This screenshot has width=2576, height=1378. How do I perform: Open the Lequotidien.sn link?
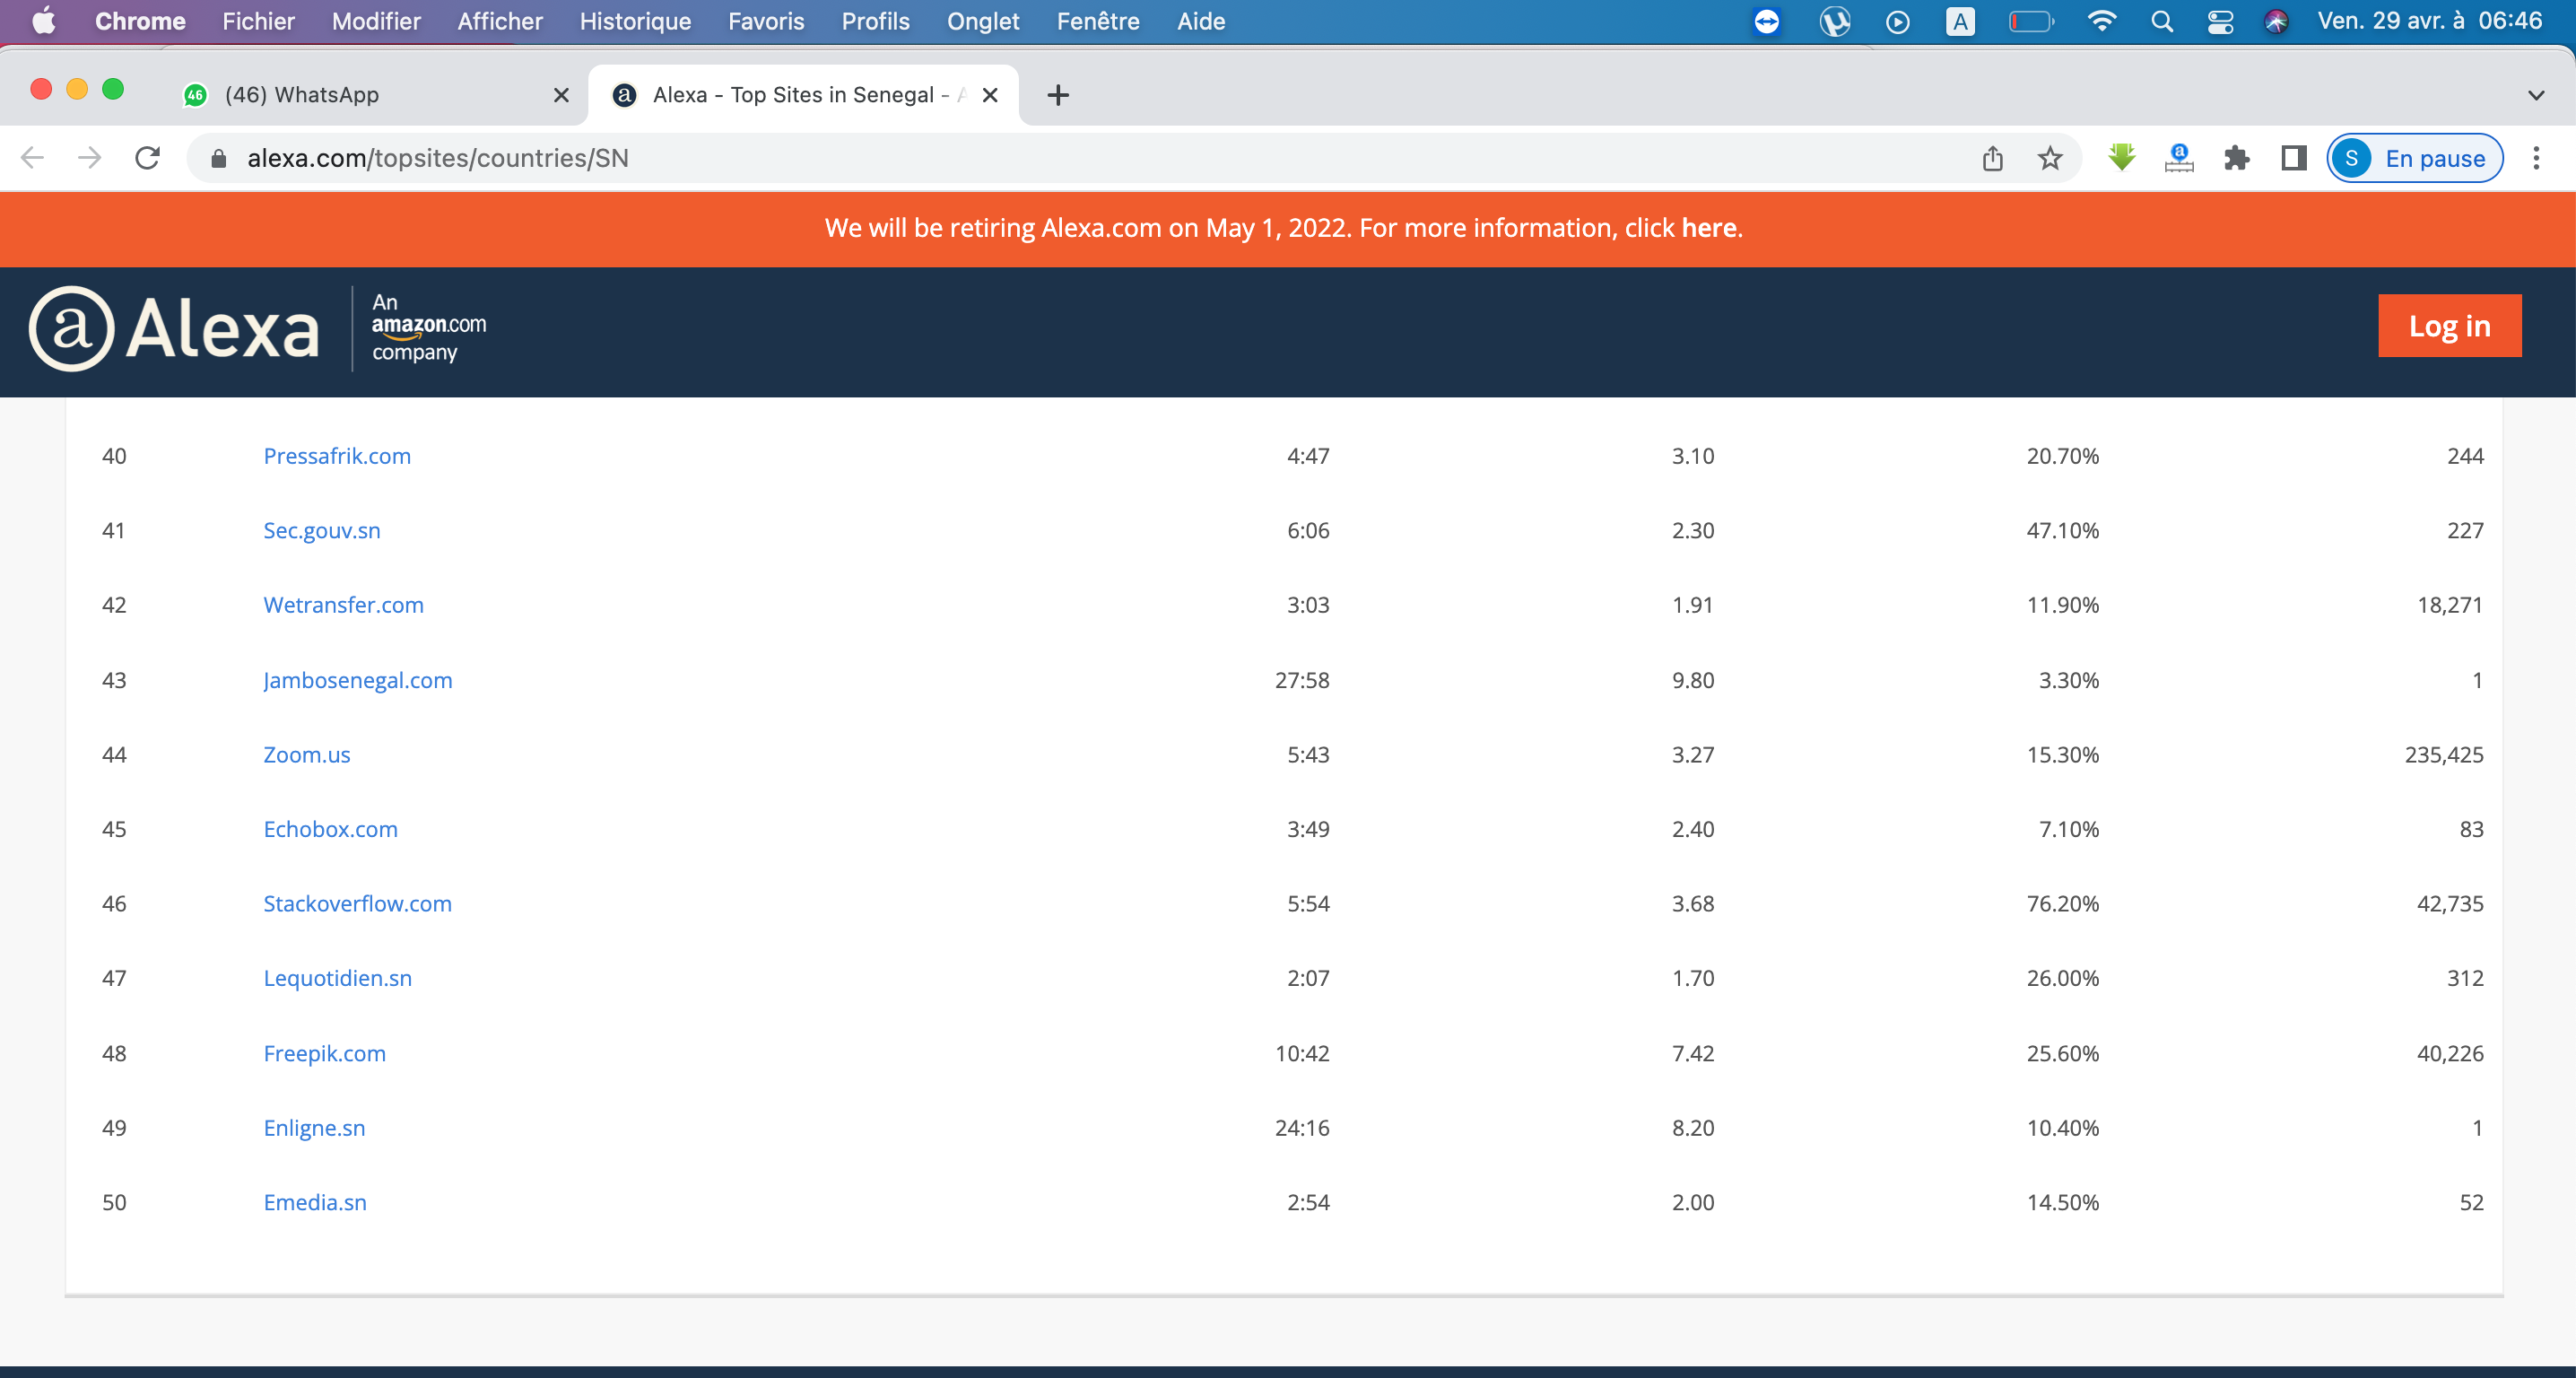[338, 978]
